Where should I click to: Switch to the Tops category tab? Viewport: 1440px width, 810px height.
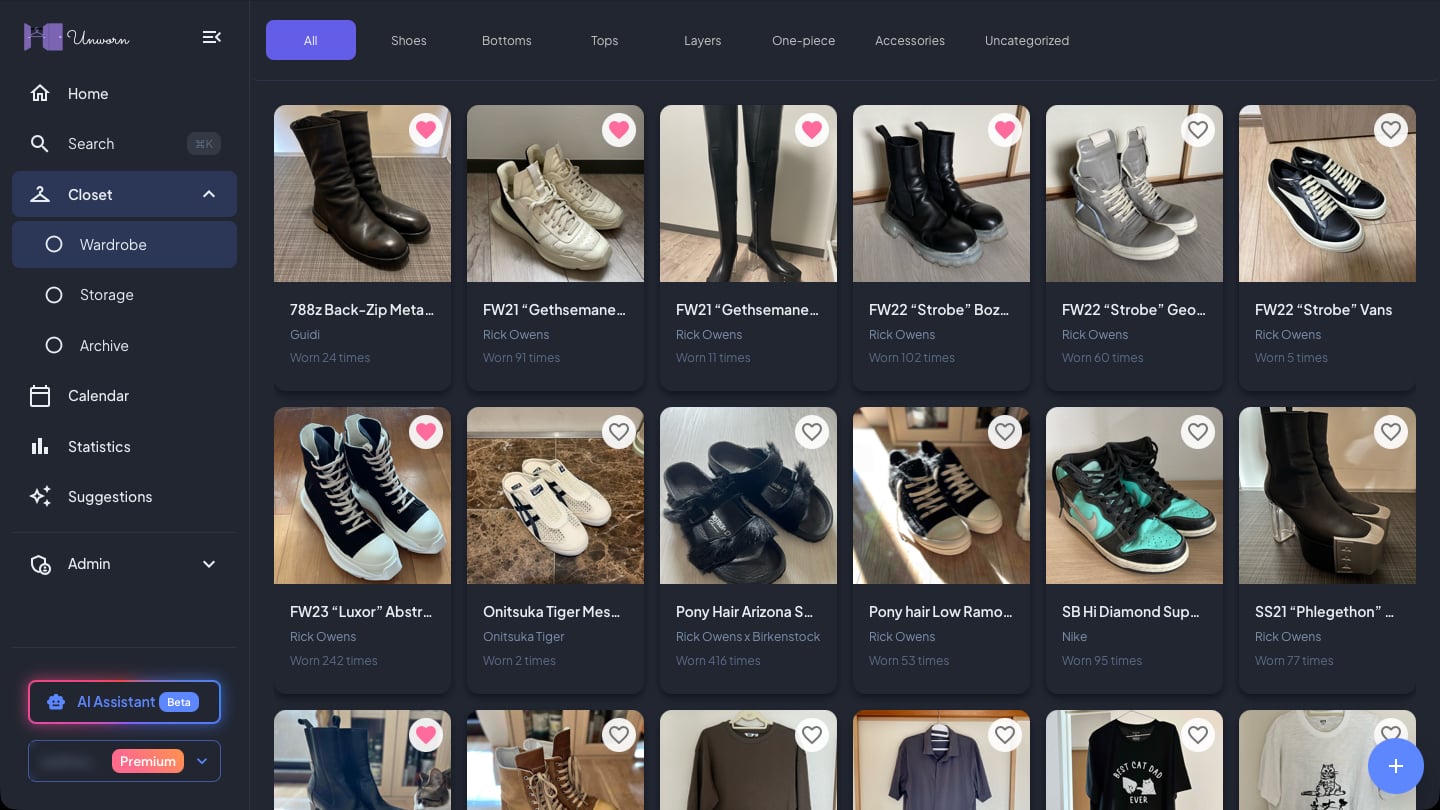tap(605, 40)
